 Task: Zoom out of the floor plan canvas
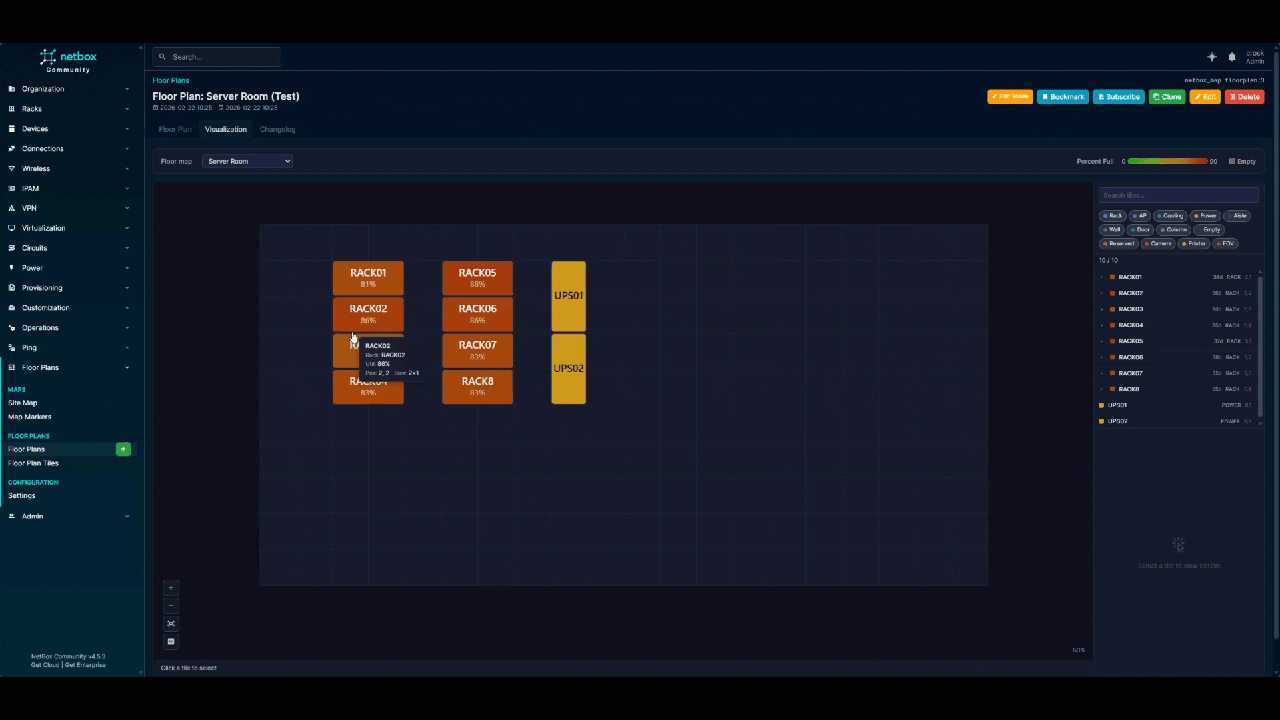pos(171,606)
